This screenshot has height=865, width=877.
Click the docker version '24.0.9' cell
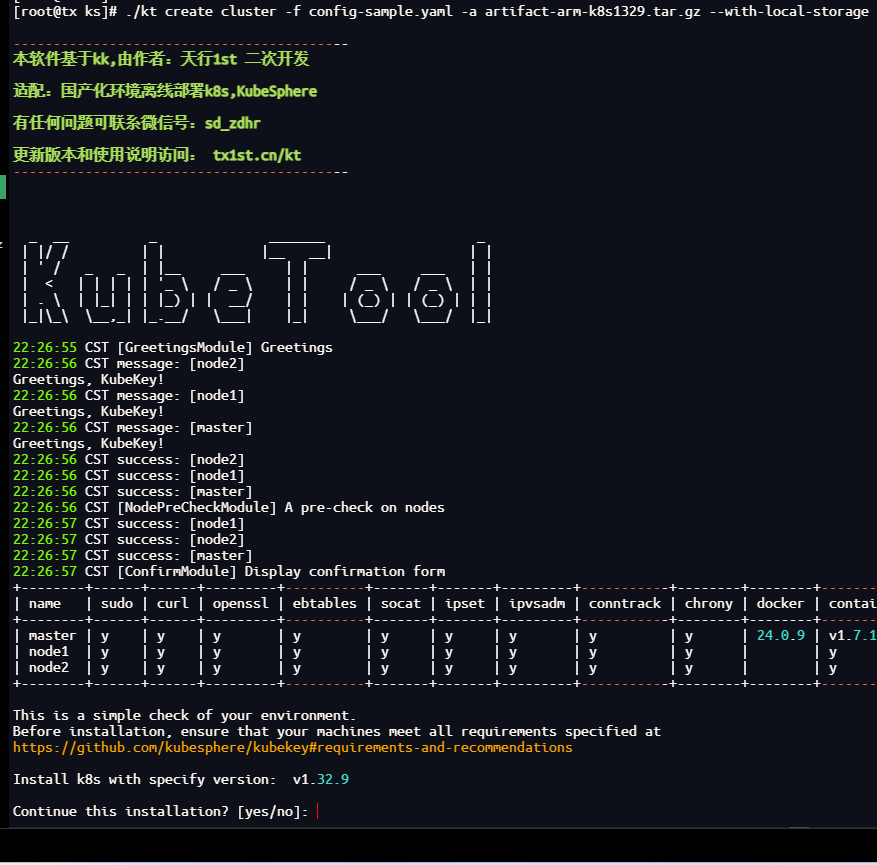781,635
